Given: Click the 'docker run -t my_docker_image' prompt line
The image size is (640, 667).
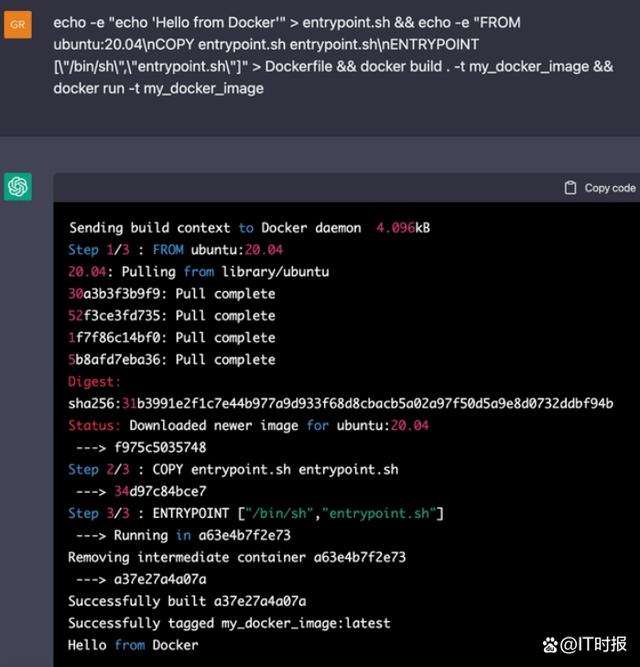Looking at the screenshot, I should [x=158, y=88].
